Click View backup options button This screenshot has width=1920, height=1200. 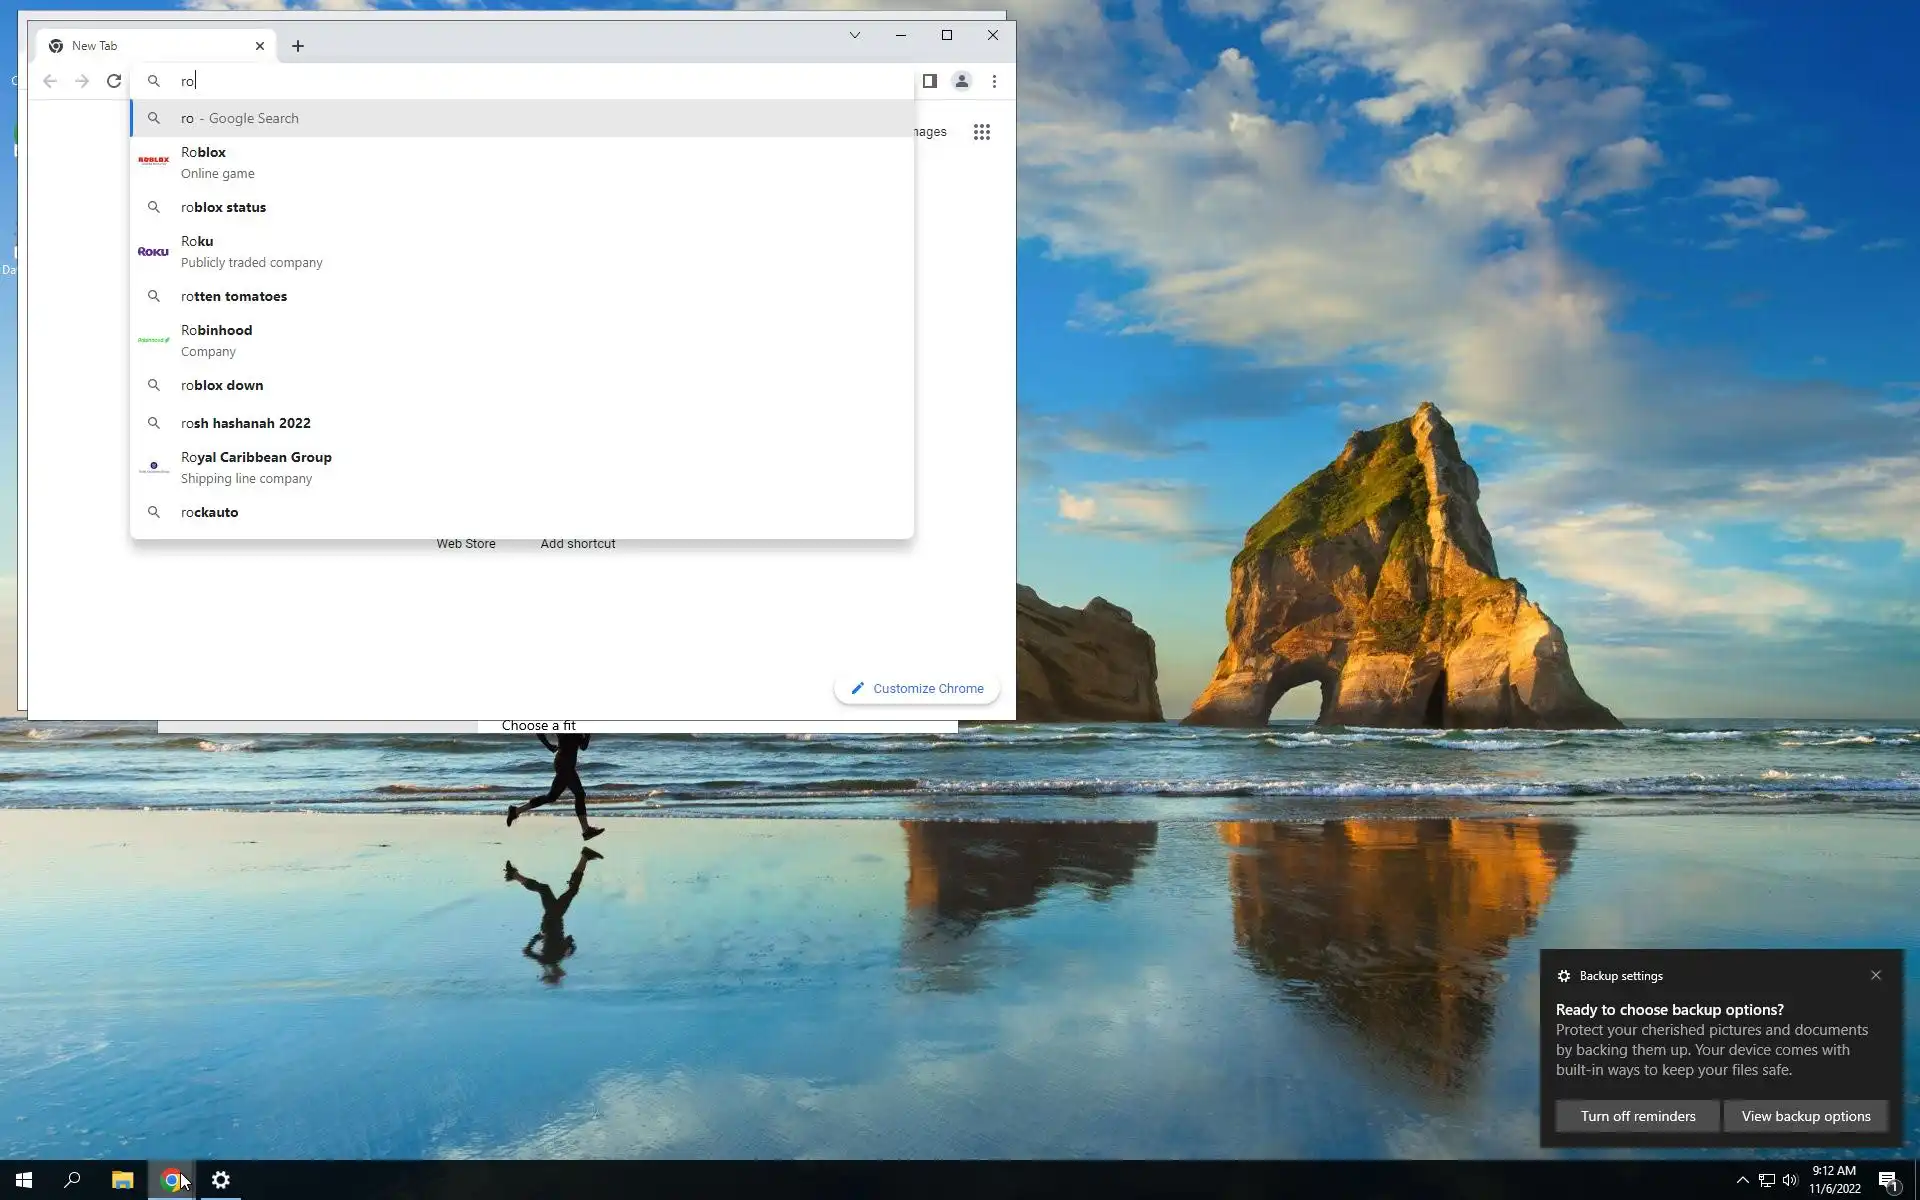[1805, 1116]
